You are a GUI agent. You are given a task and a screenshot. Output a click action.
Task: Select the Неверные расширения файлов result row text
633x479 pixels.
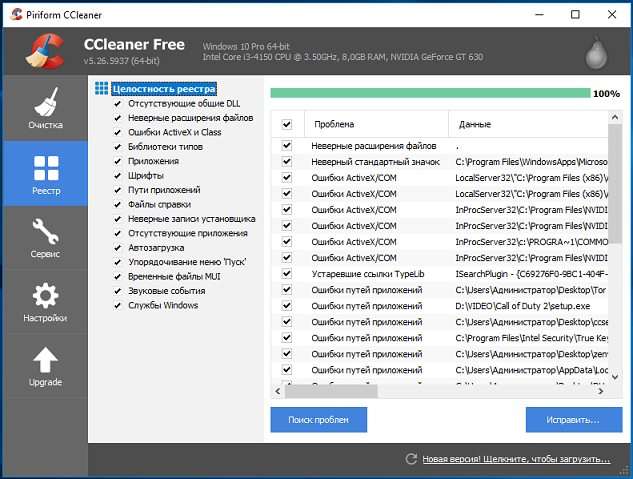[374, 146]
